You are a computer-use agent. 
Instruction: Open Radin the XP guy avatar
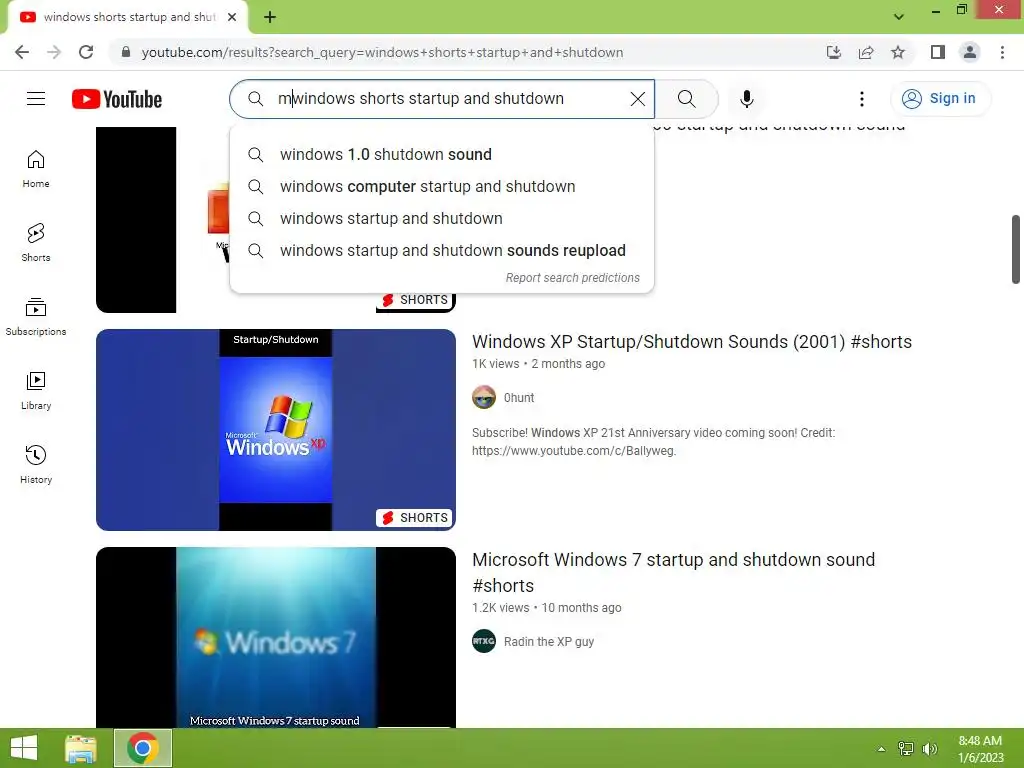pyautogui.click(x=484, y=641)
